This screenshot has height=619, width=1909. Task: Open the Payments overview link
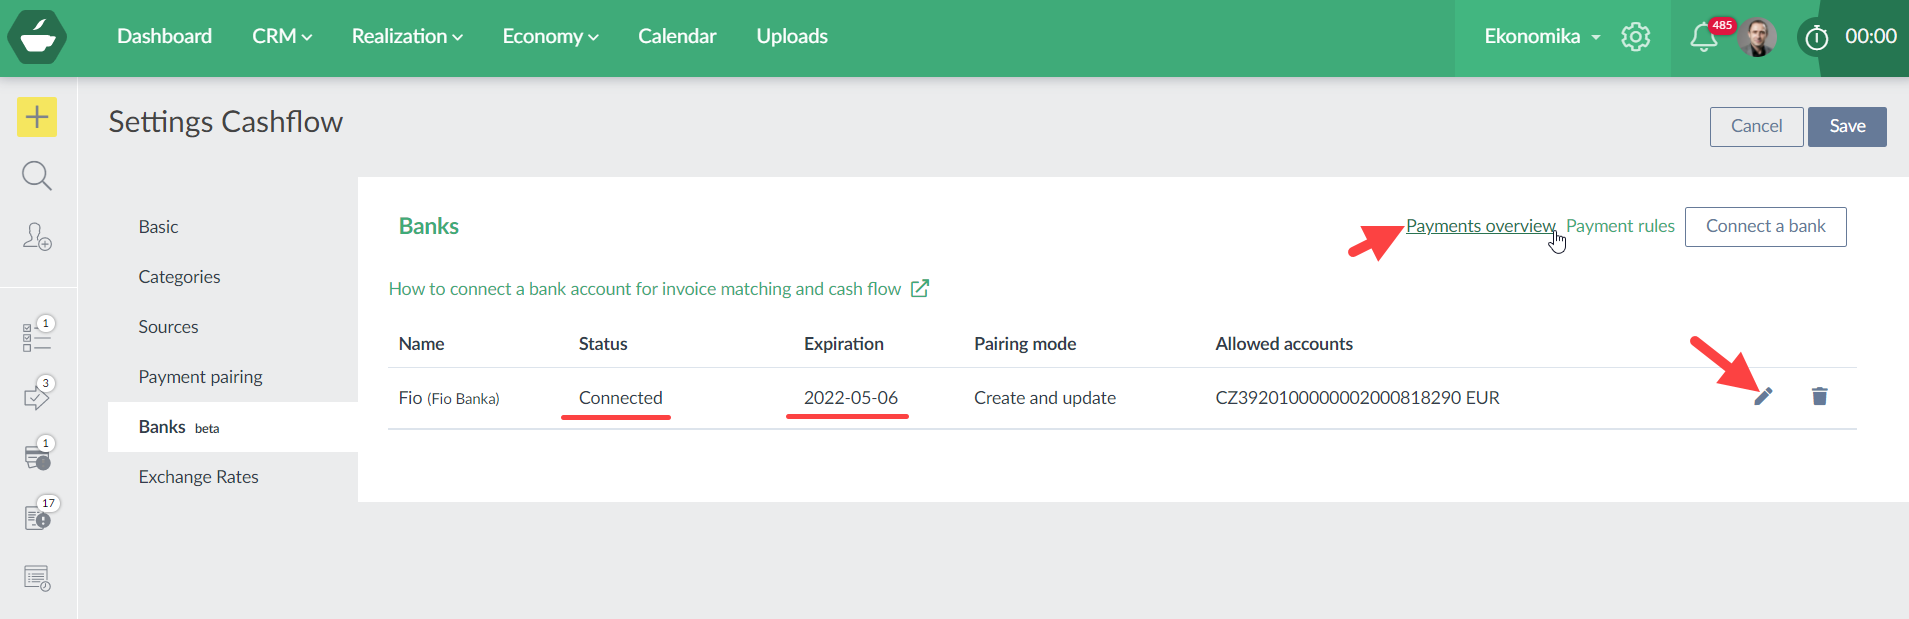click(x=1479, y=226)
